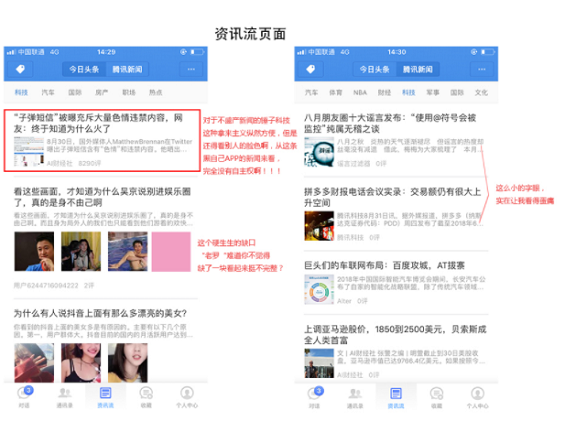
Task: Tap thumbnail of 八月朋友圈 rumor article
Action: click(319, 152)
